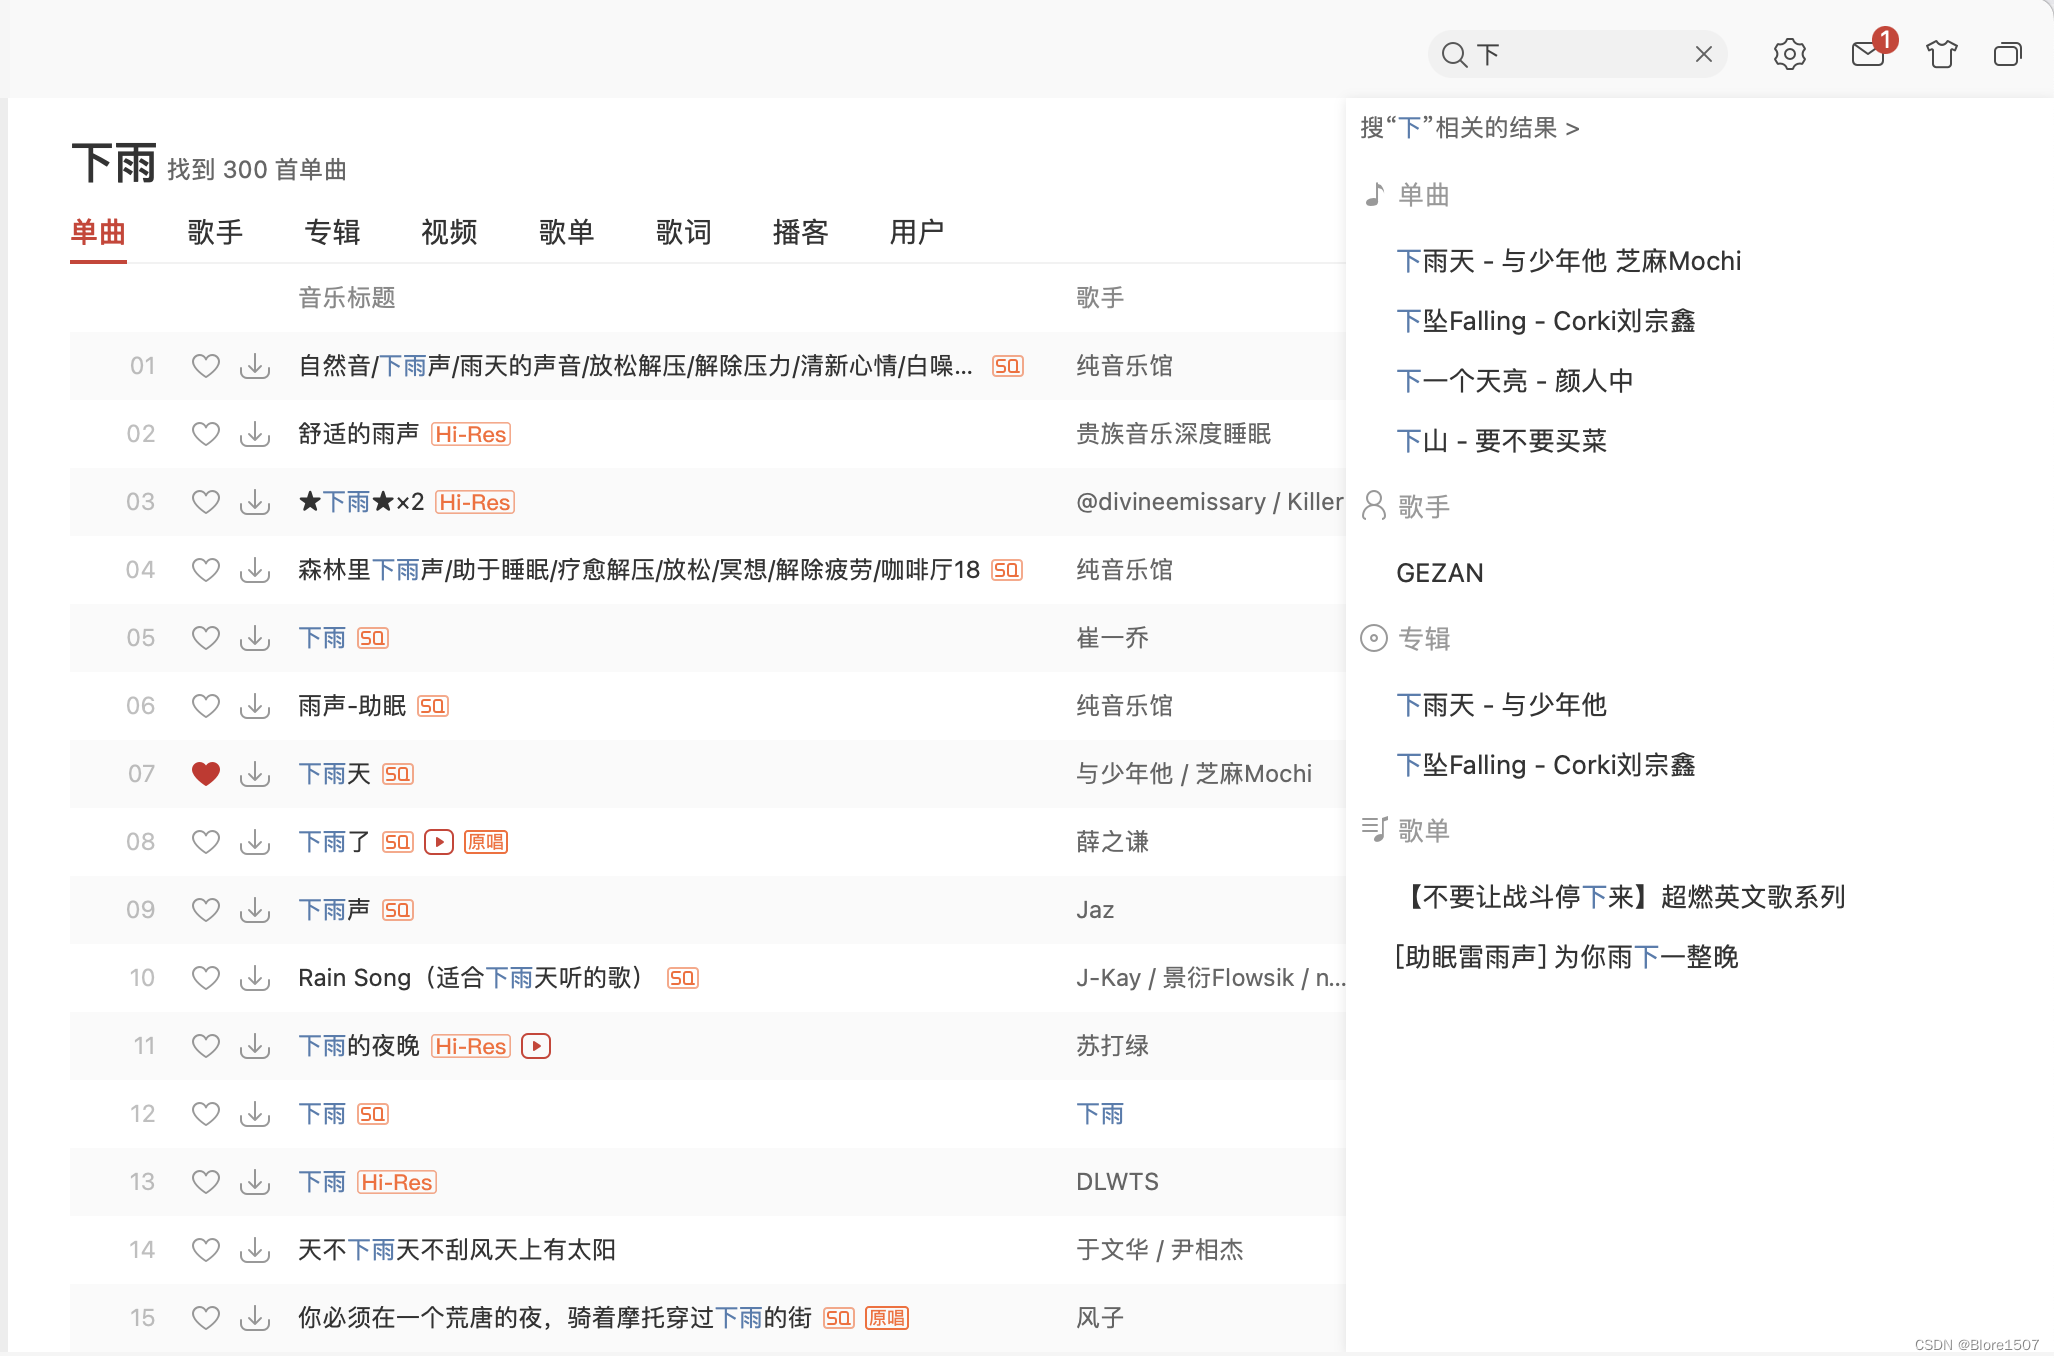This screenshot has height=1360, width=2054.
Task: Download the song 舒适的雨声
Action: pos(255,434)
